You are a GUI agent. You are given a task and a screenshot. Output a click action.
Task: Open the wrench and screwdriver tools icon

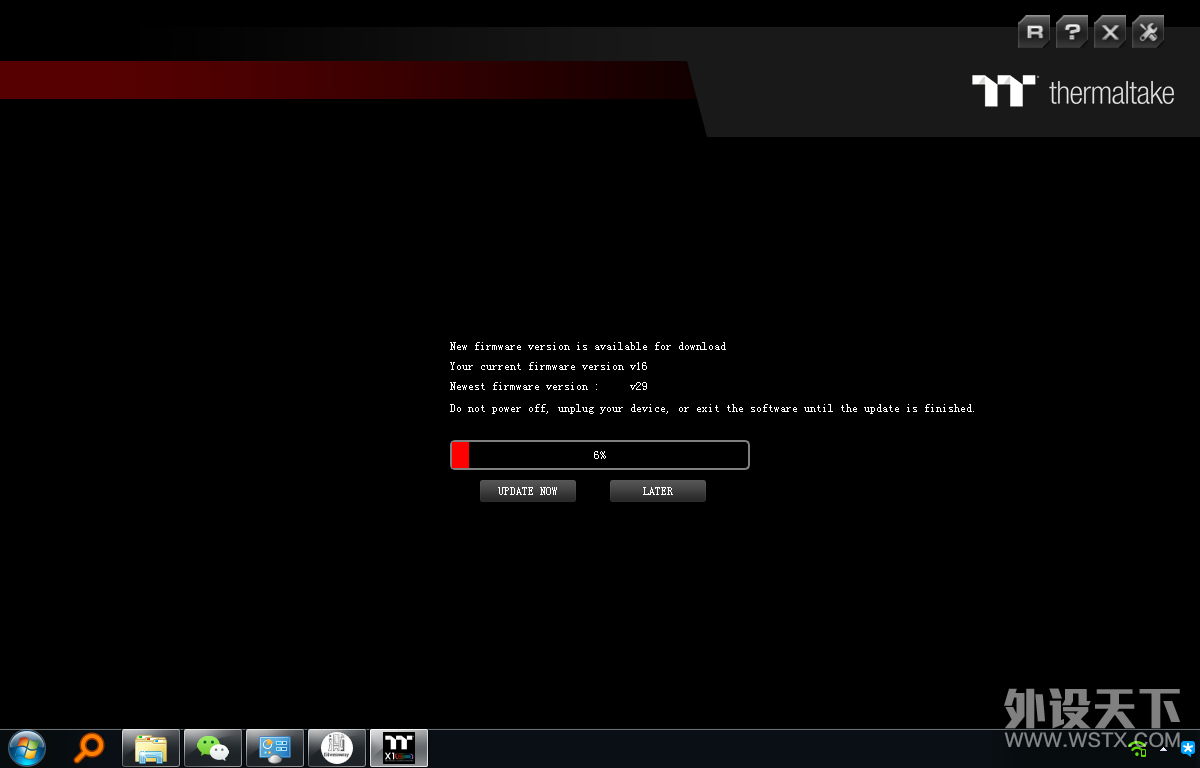click(1148, 32)
